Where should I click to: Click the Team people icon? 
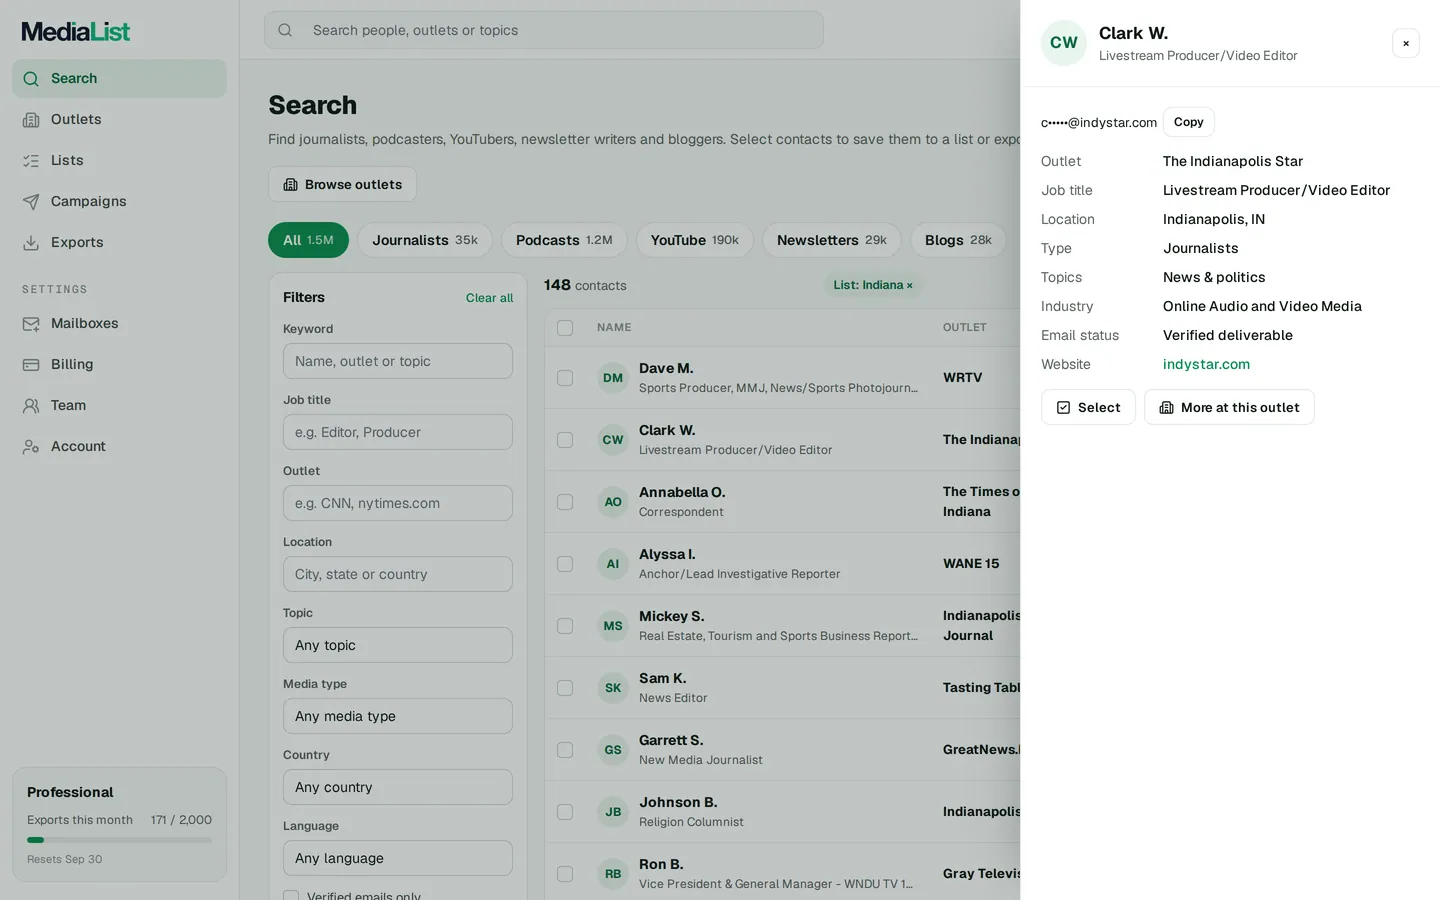[31, 405]
